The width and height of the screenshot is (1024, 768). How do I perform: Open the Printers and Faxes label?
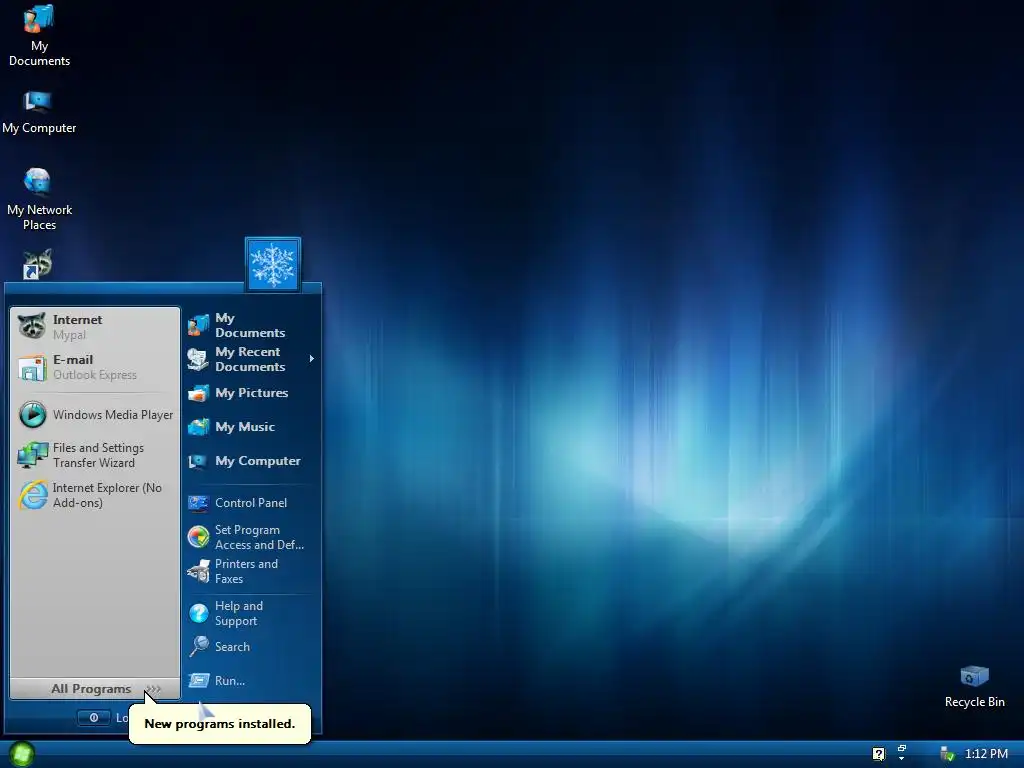coord(246,571)
